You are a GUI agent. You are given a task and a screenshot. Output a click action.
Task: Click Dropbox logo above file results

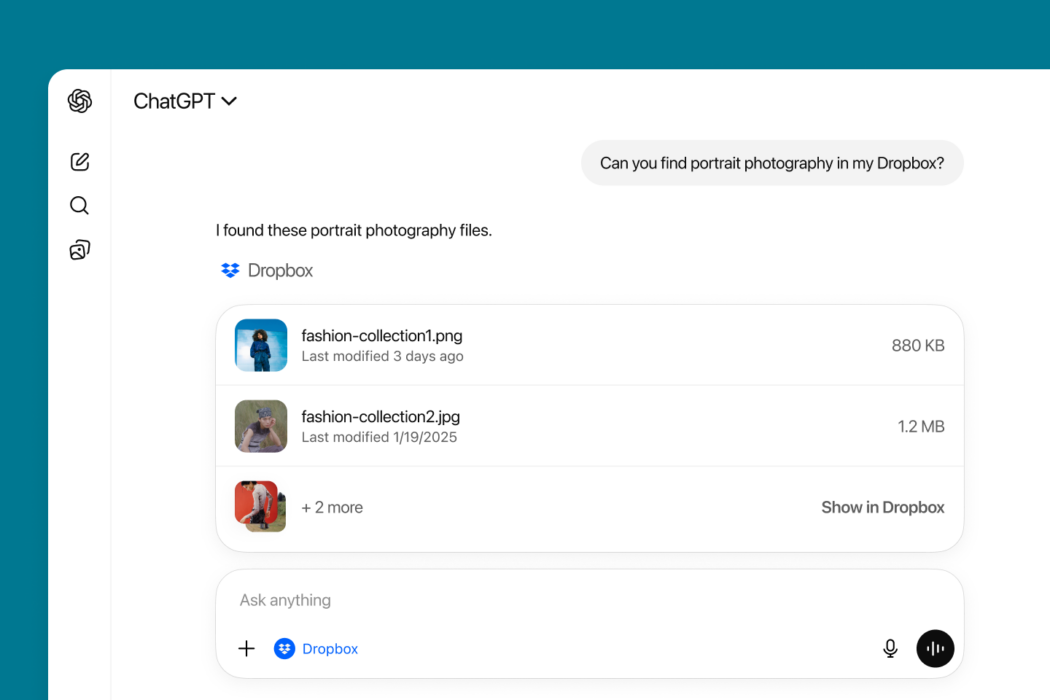click(230, 271)
